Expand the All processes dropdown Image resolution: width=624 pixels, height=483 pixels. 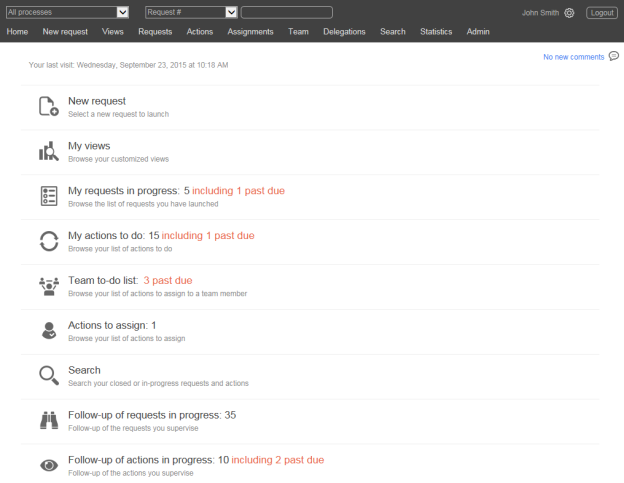coord(122,12)
